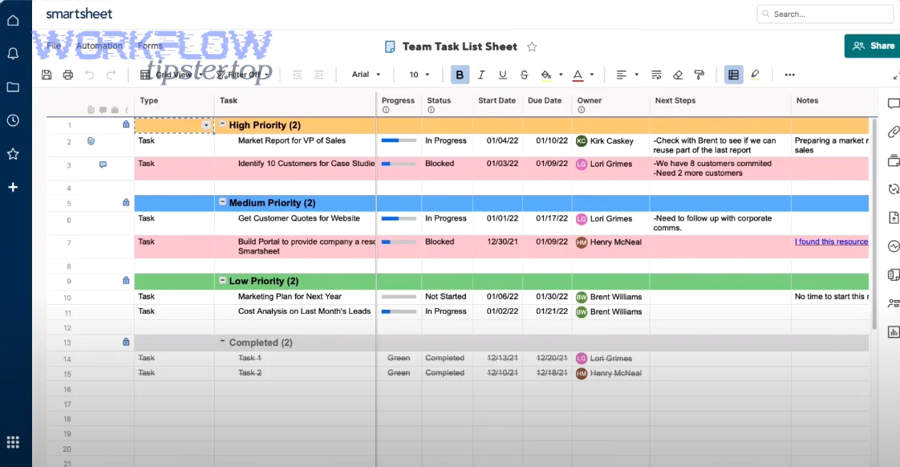Toggle Italic formatting
This screenshot has width=900, height=467.
(x=481, y=75)
